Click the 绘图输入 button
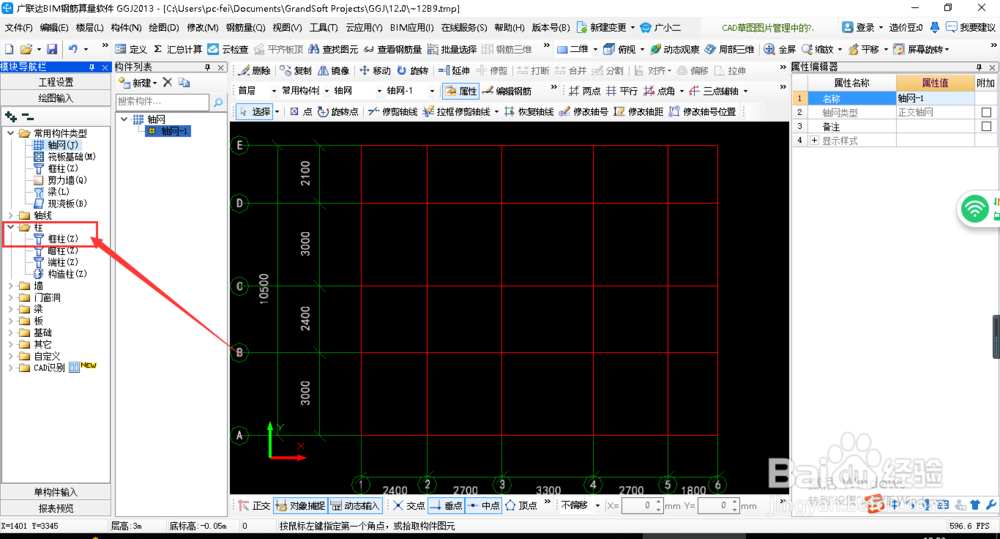The width and height of the screenshot is (1000, 539). click(x=56, y=98)
